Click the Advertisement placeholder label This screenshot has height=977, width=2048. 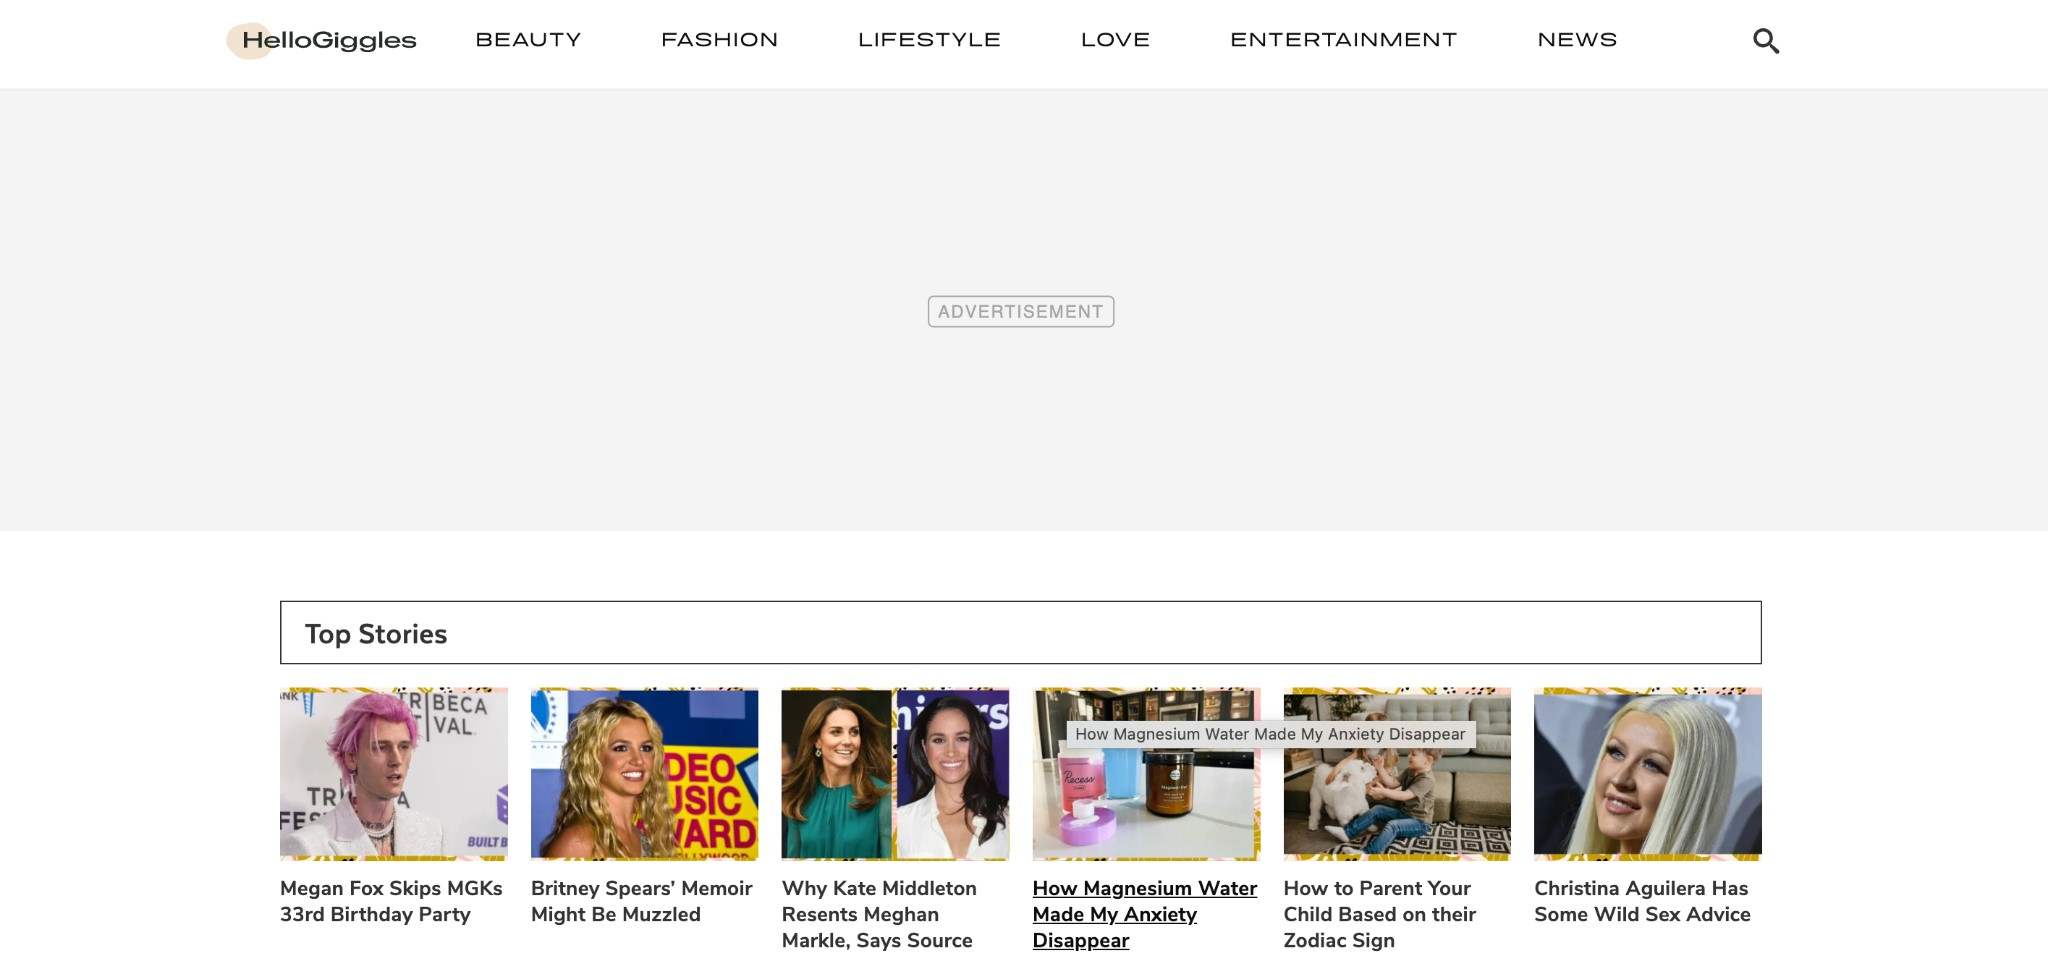(1021, 312)
